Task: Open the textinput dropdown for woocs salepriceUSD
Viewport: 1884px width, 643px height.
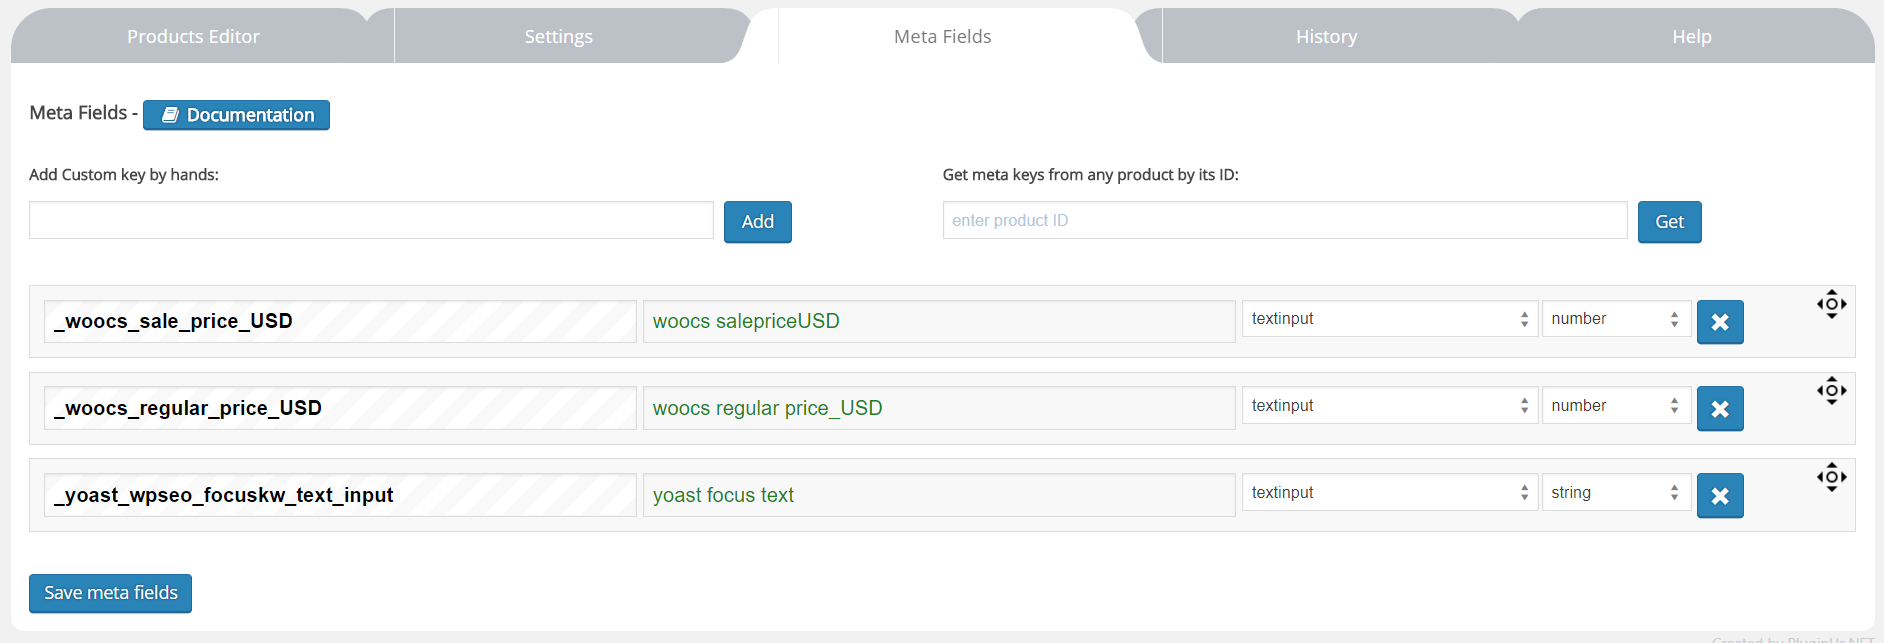Action: (x=1389, y=319)
